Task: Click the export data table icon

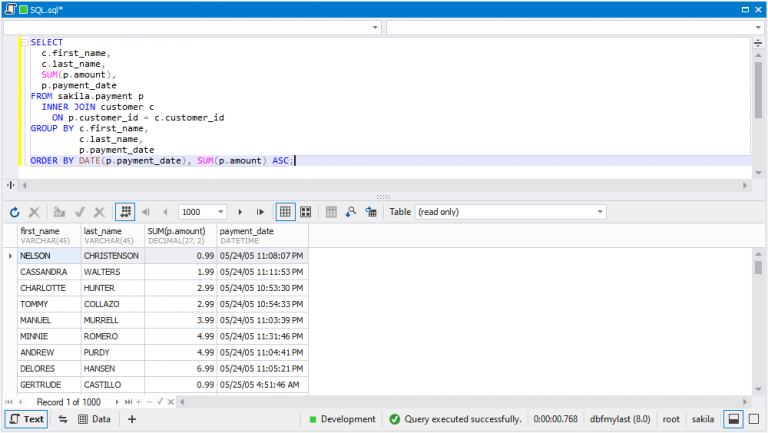Action: [371, 212]
